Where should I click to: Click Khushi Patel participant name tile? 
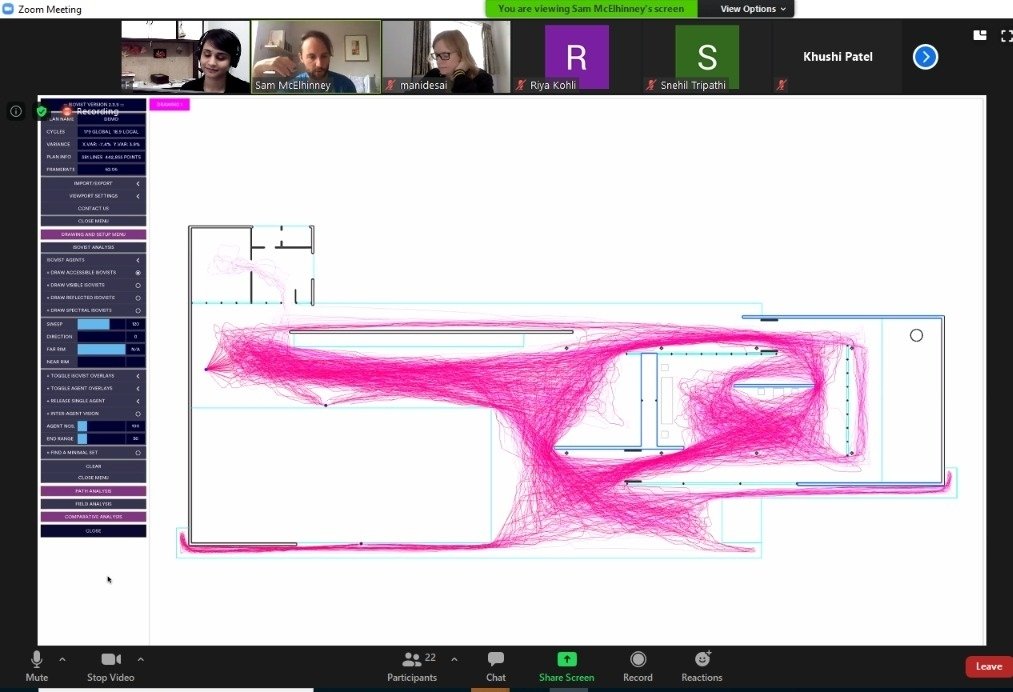[837, 57]
